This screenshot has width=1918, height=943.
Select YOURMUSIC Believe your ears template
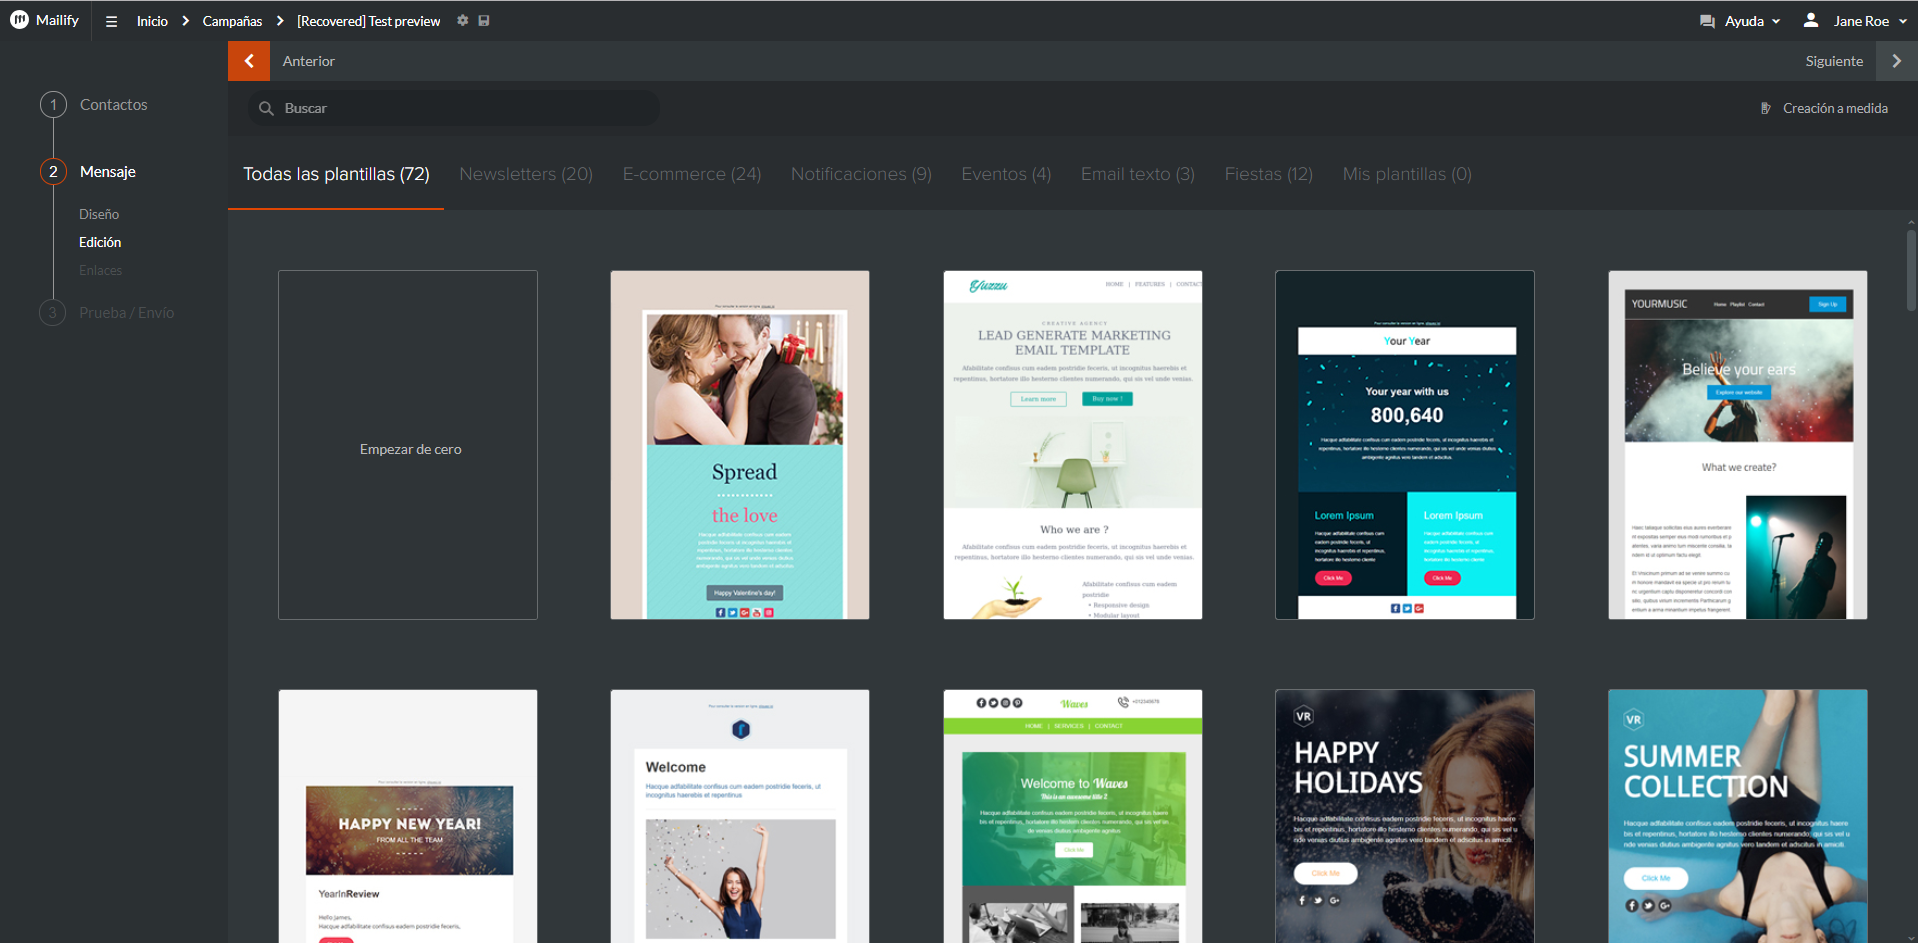click(1738, 445)
